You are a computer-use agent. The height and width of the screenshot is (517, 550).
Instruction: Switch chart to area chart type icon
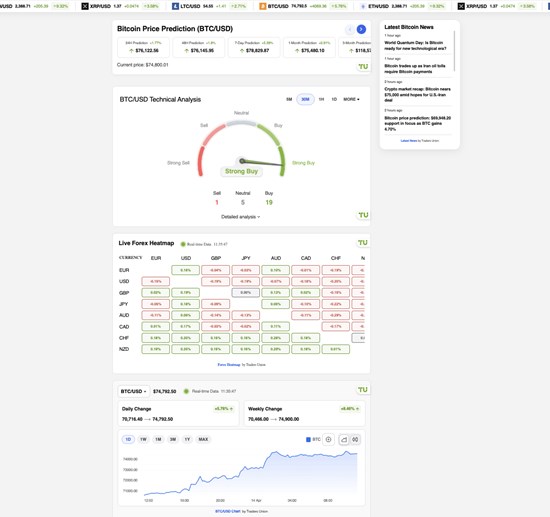click(x=344, y=439)
